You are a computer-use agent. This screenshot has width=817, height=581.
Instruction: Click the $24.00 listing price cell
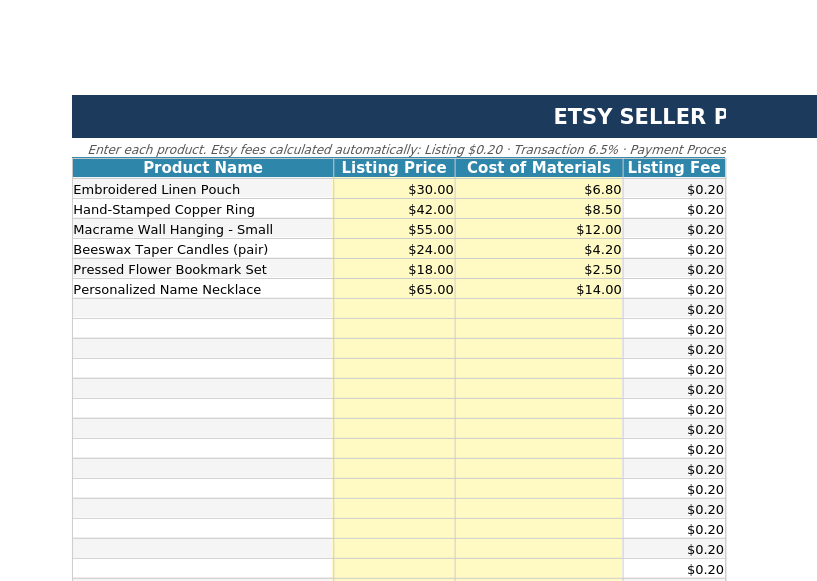pyautogui.click(x=394, y=249)
